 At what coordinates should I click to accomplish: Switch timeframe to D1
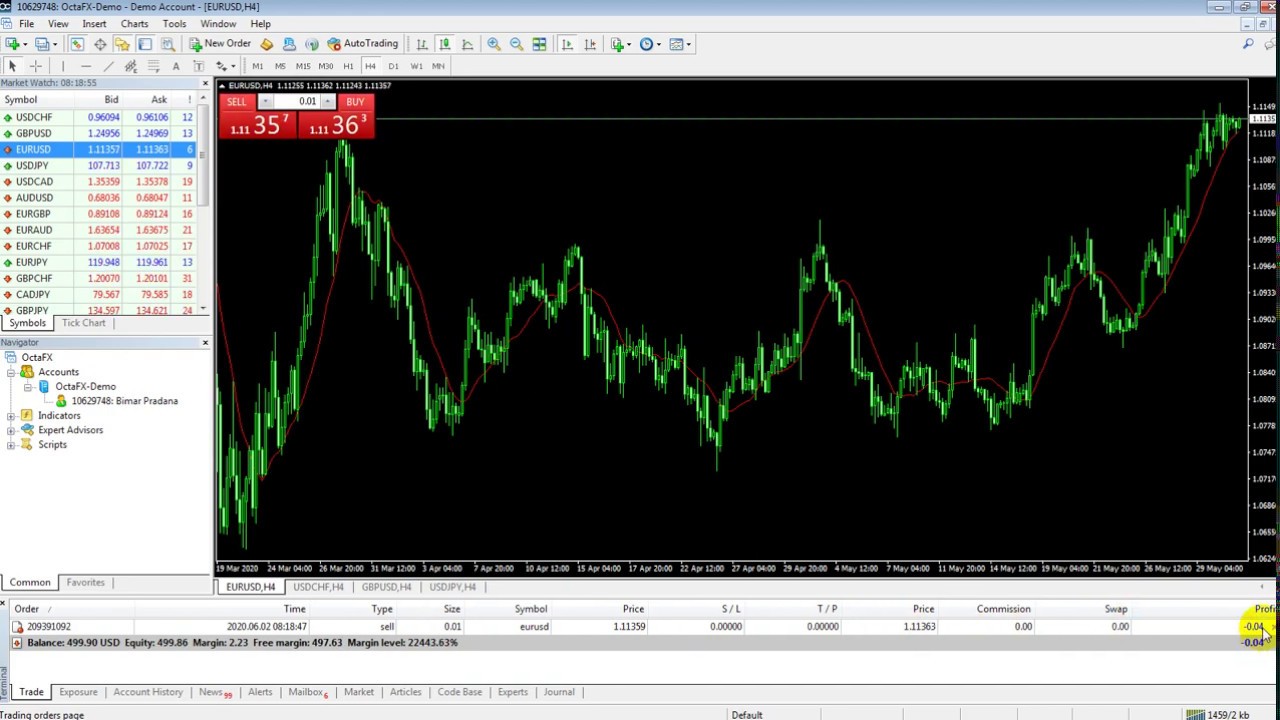(393, 66)
